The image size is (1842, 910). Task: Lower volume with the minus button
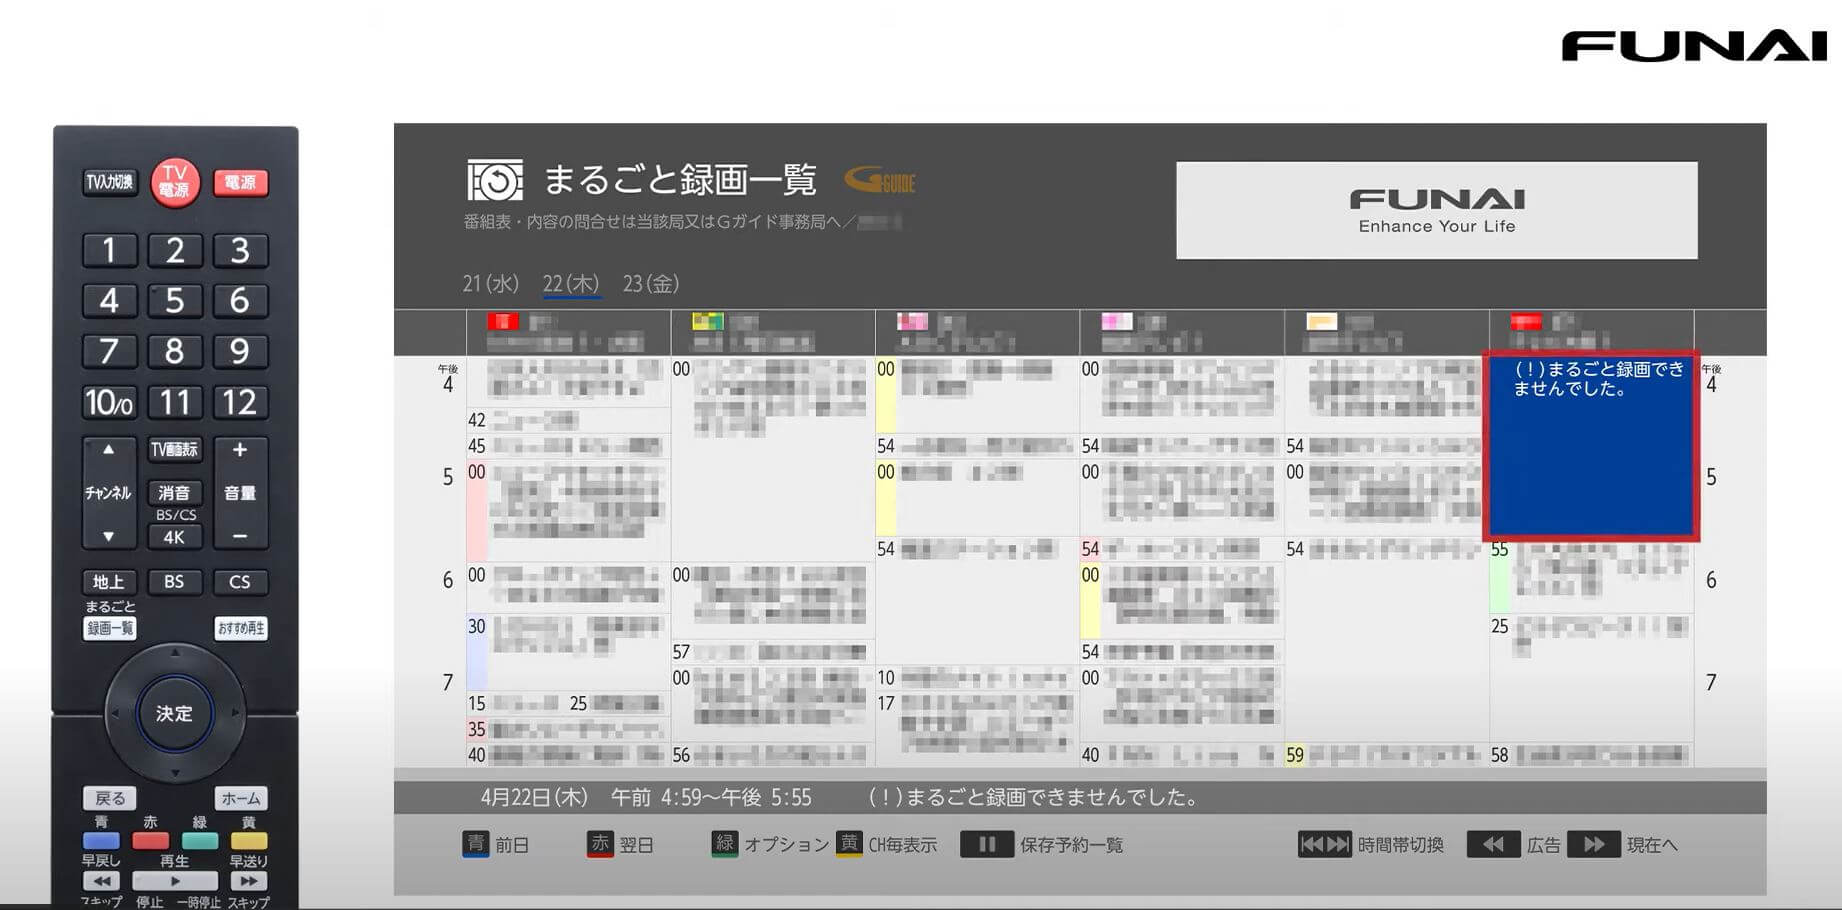click(240, 536)
